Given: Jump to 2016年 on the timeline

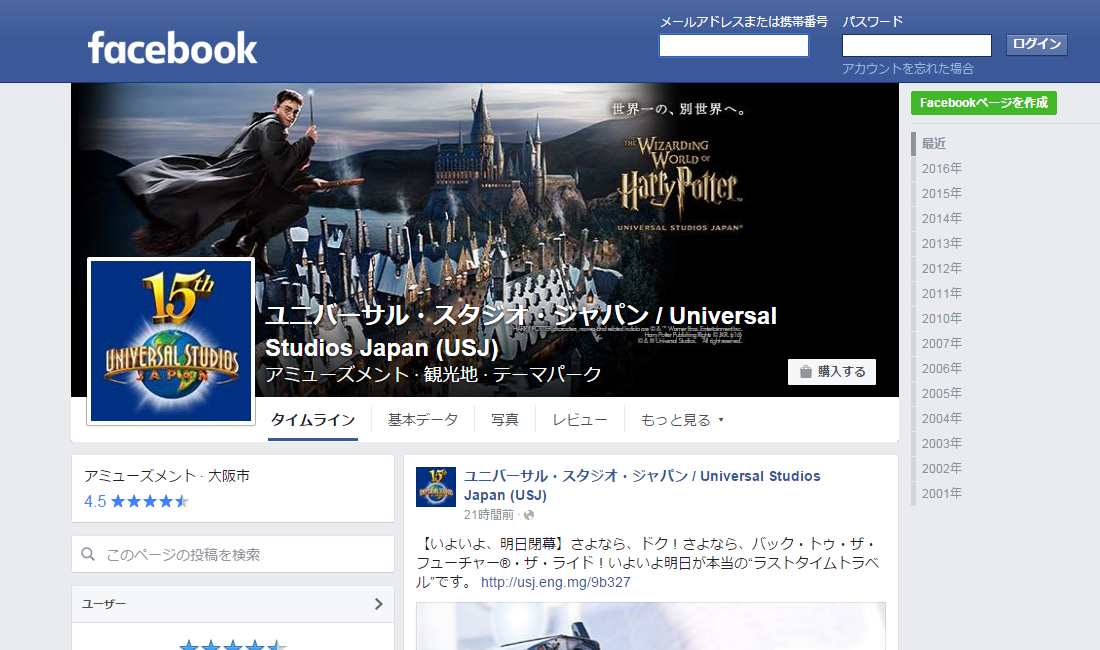Looking at the screenshot, I should [941, 168].
